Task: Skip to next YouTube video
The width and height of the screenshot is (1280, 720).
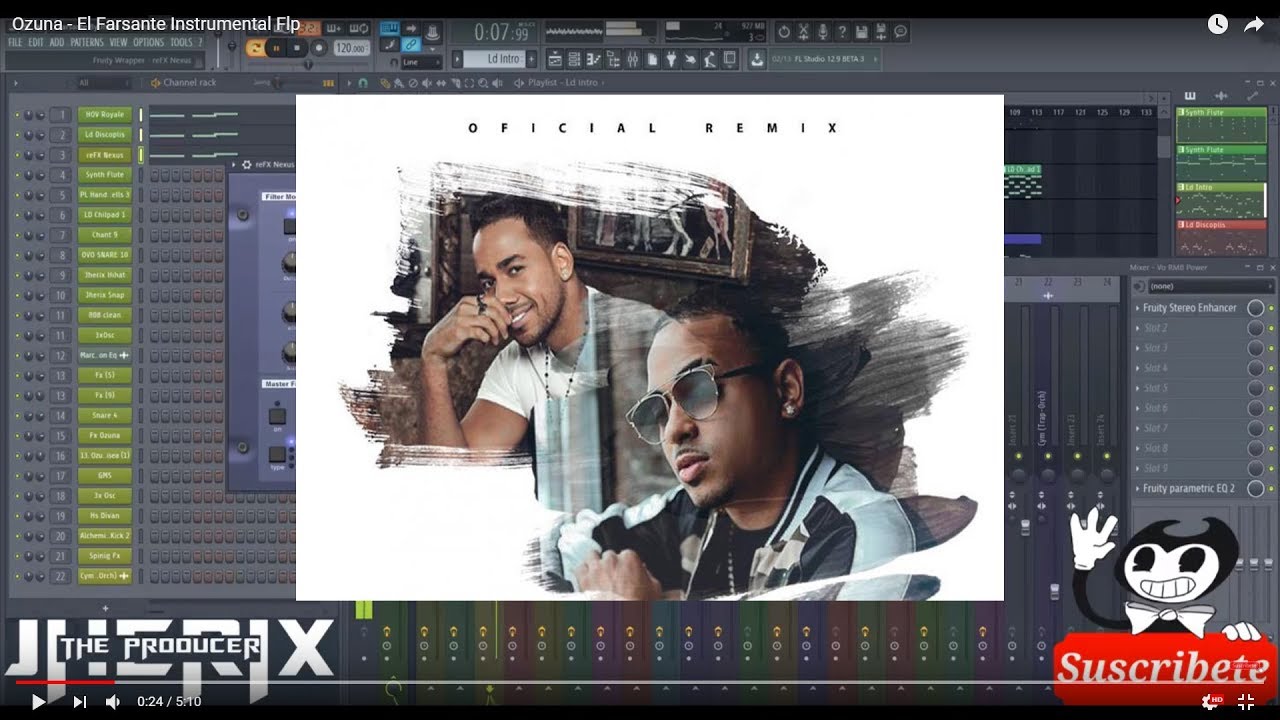Action: click(80, 702)
